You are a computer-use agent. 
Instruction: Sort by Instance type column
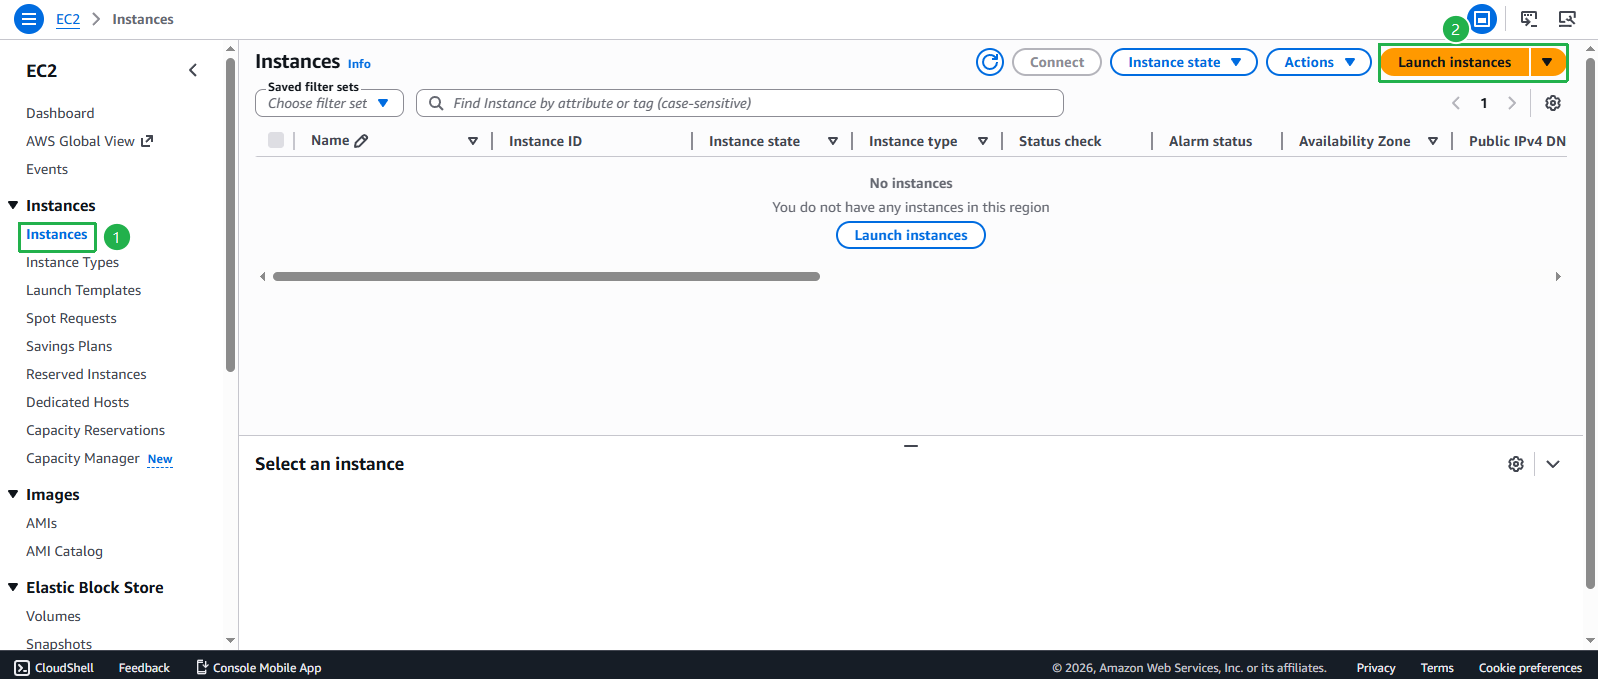pyautogui.click(x=983, y=141)
